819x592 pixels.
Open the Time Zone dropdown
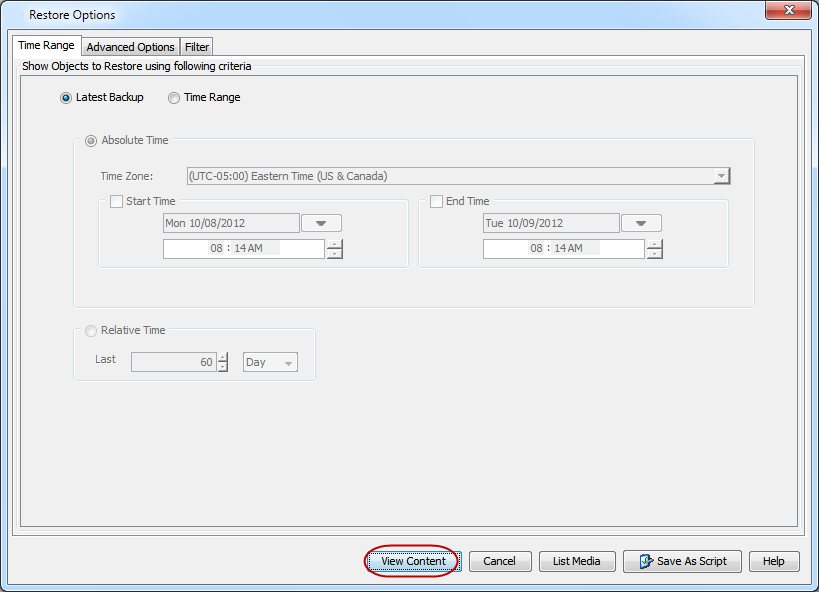[x=721, y=176]
